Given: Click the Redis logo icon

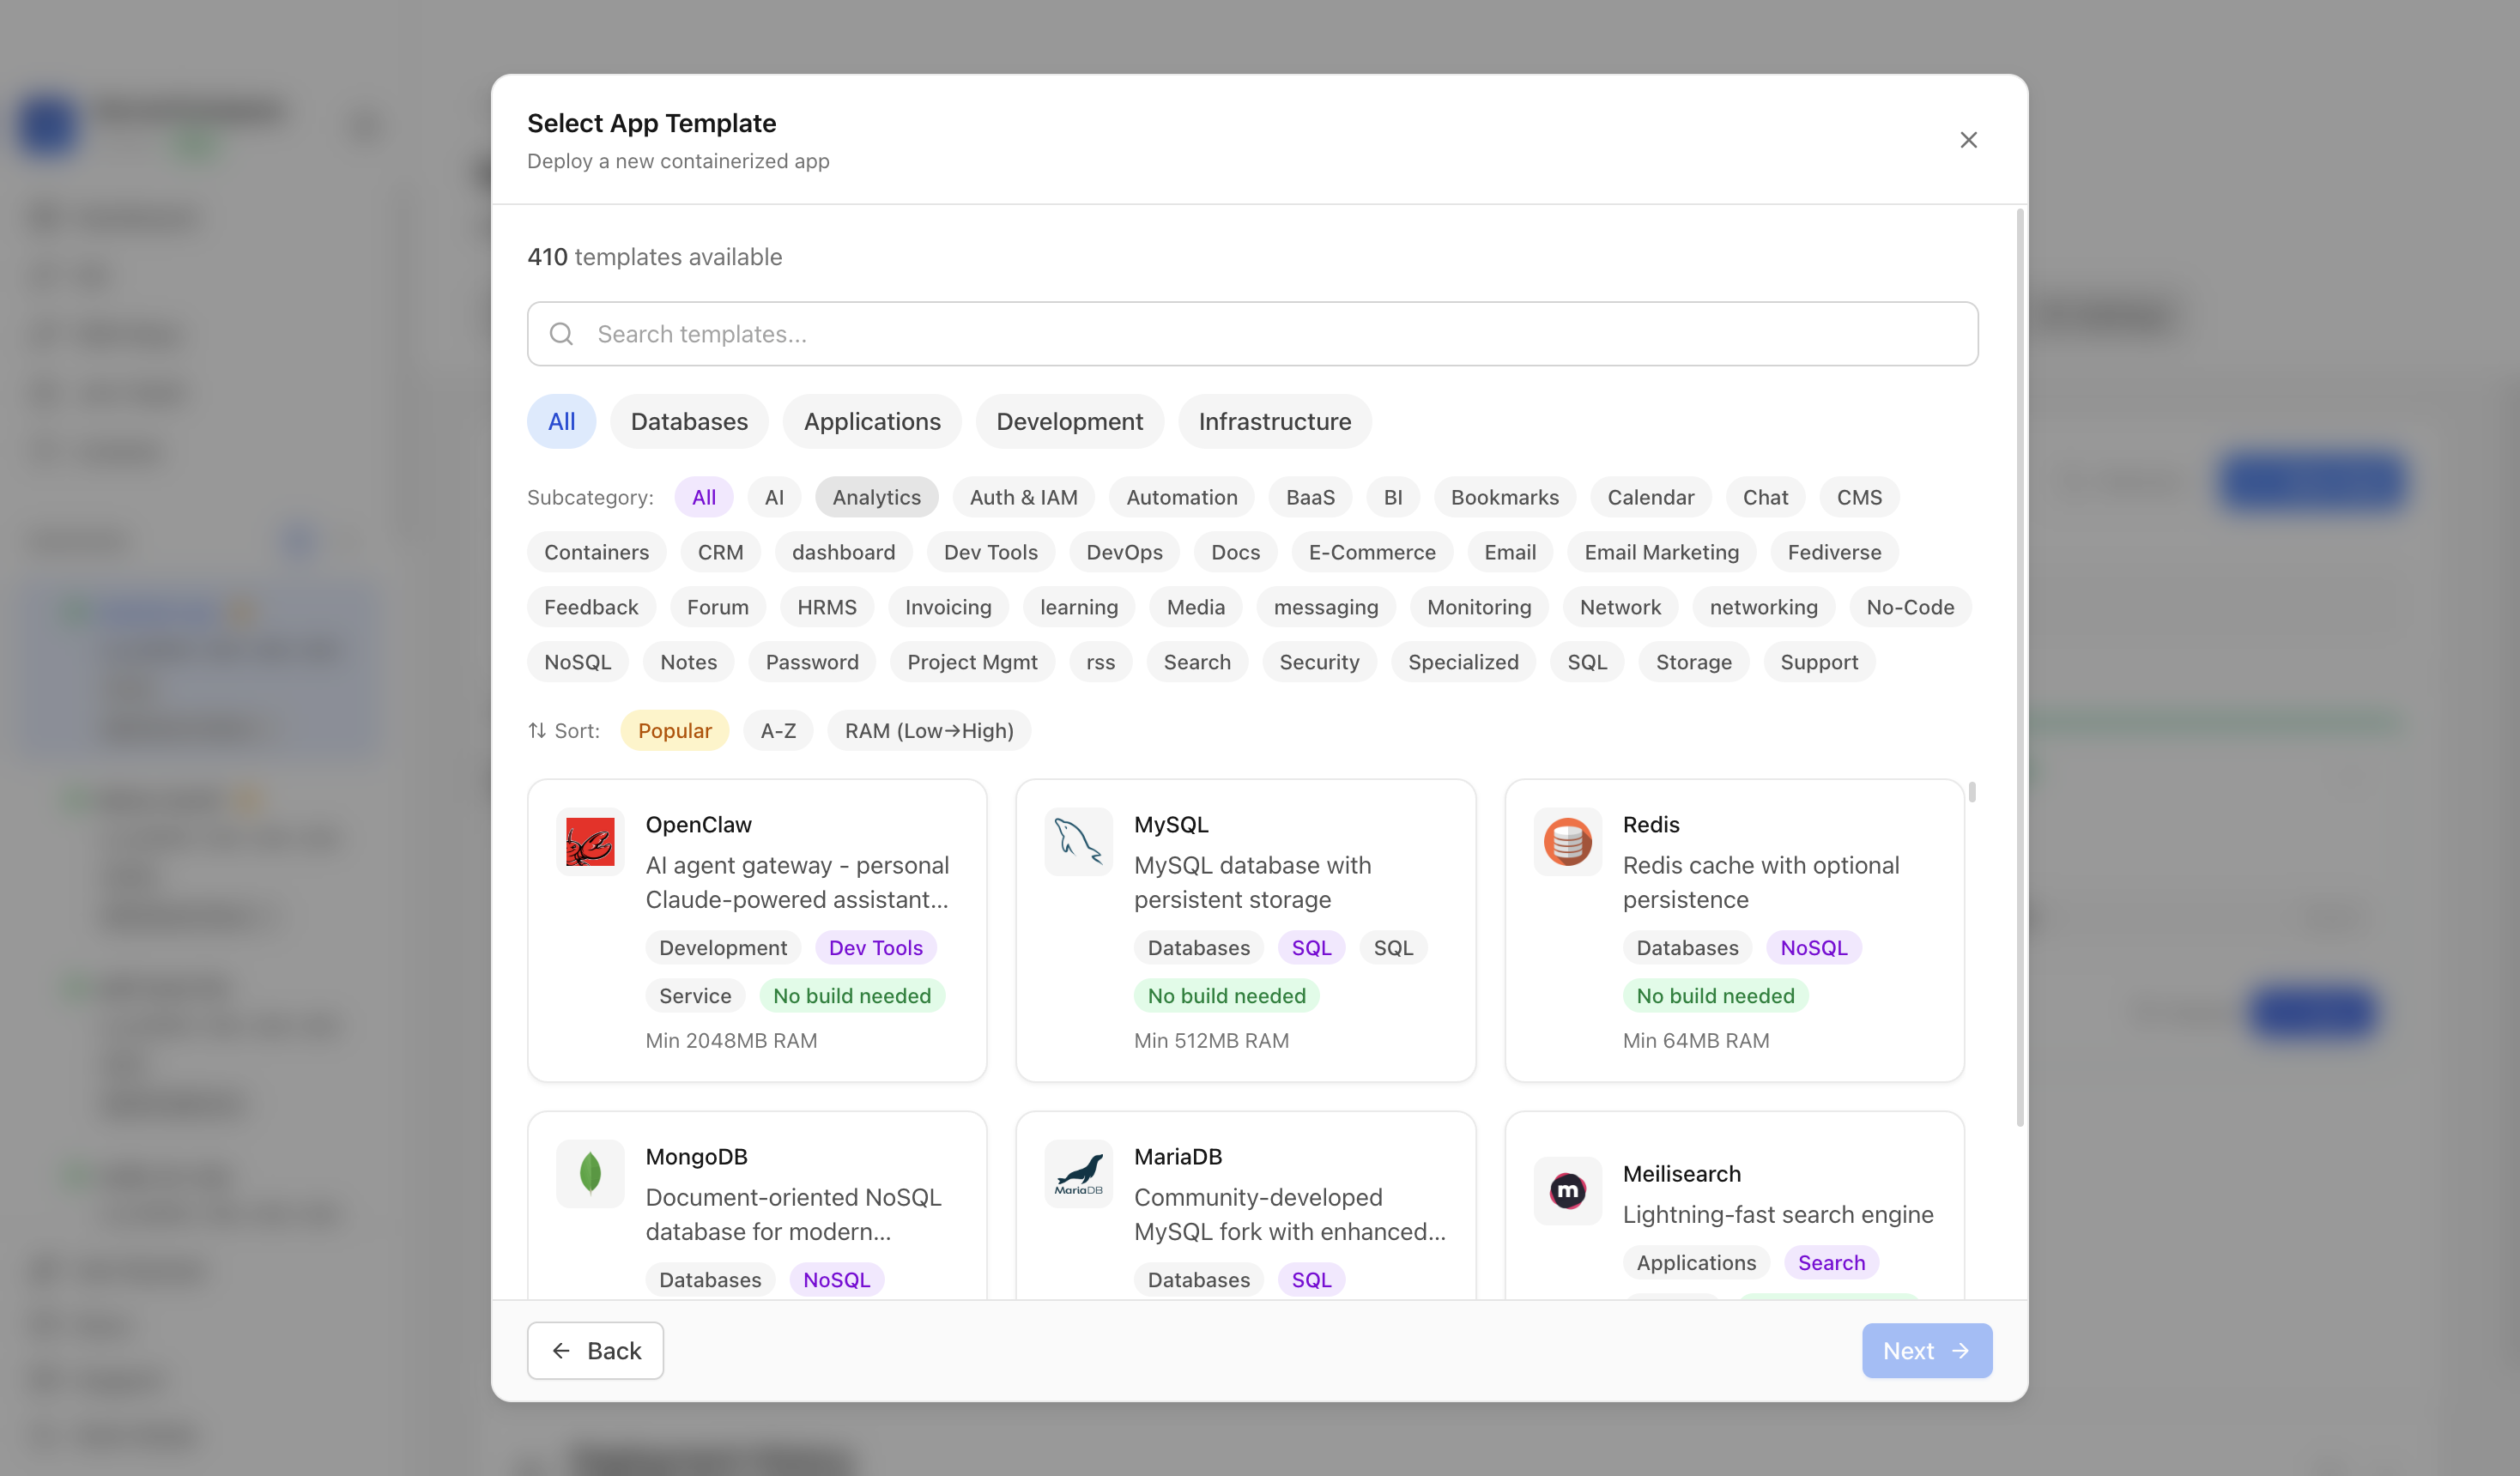Looking at the screenshot, I should (x=1567, y=842).
